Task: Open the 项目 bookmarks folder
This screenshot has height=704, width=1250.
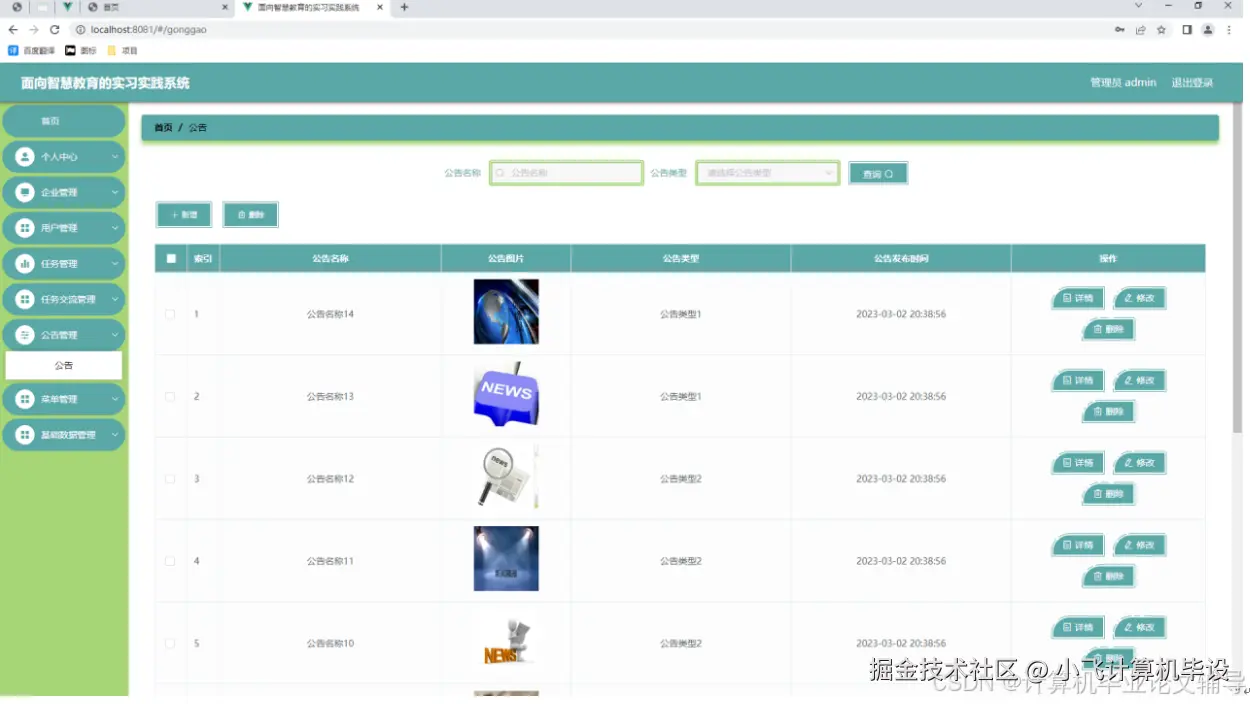Action: (123, 50)
